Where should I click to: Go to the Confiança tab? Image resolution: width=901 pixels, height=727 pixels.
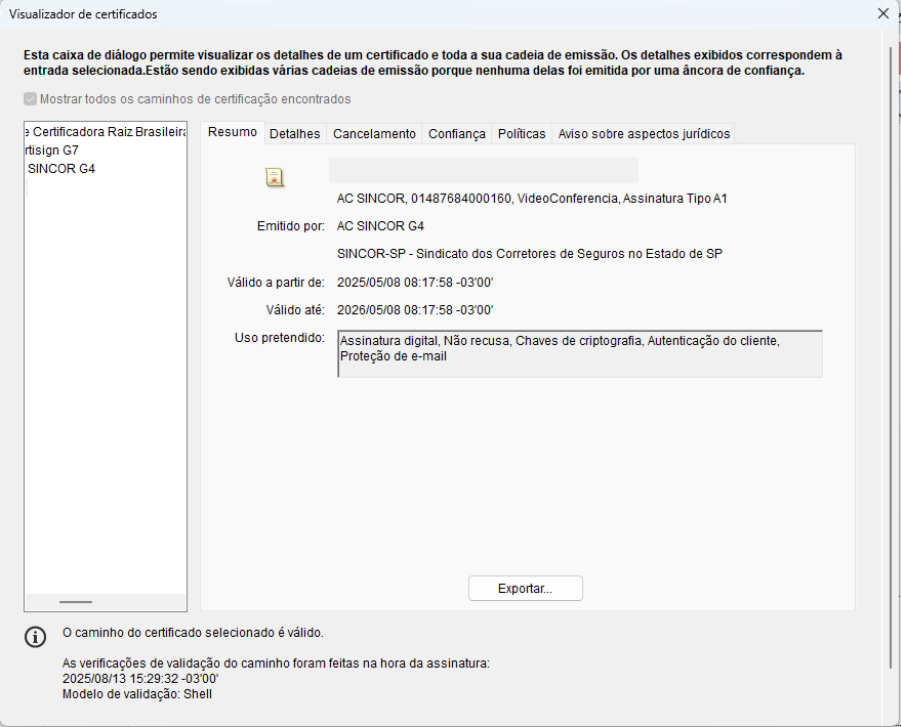pos(457,134)
